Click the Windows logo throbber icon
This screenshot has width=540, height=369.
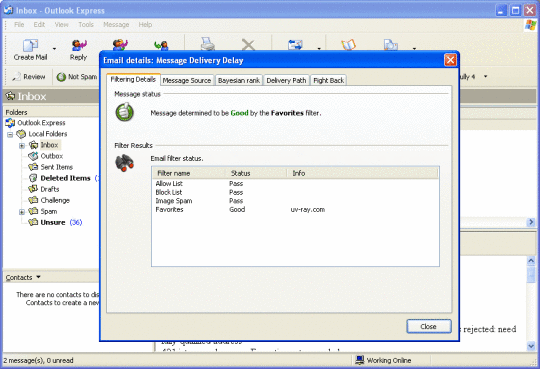coord(530,25)
